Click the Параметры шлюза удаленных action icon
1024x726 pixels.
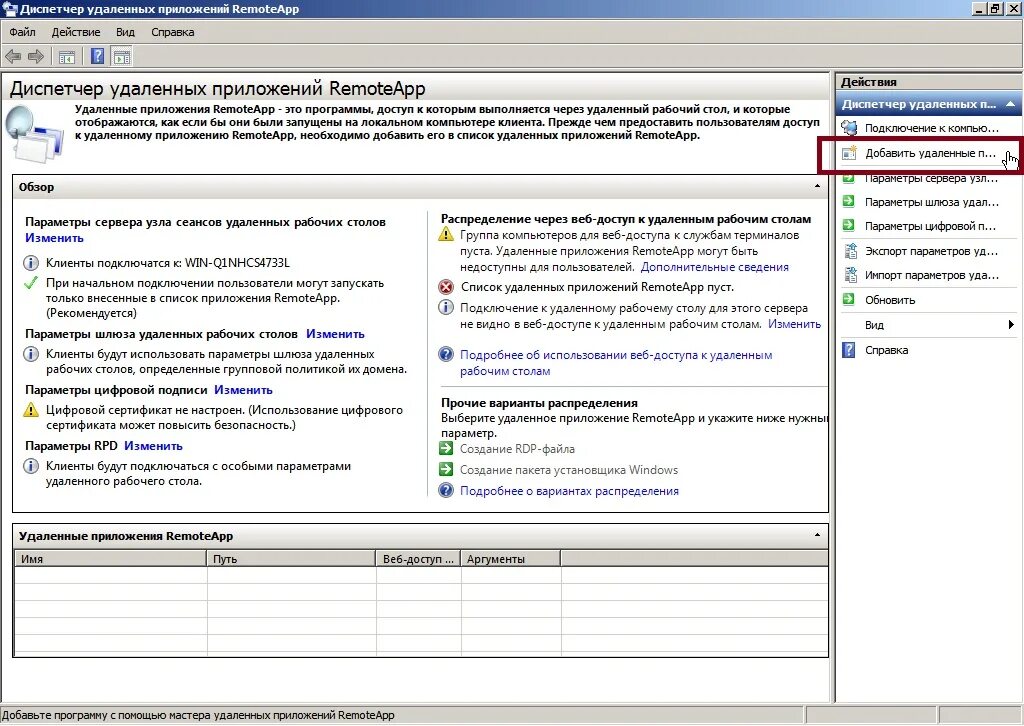click(x=849, y=202)
